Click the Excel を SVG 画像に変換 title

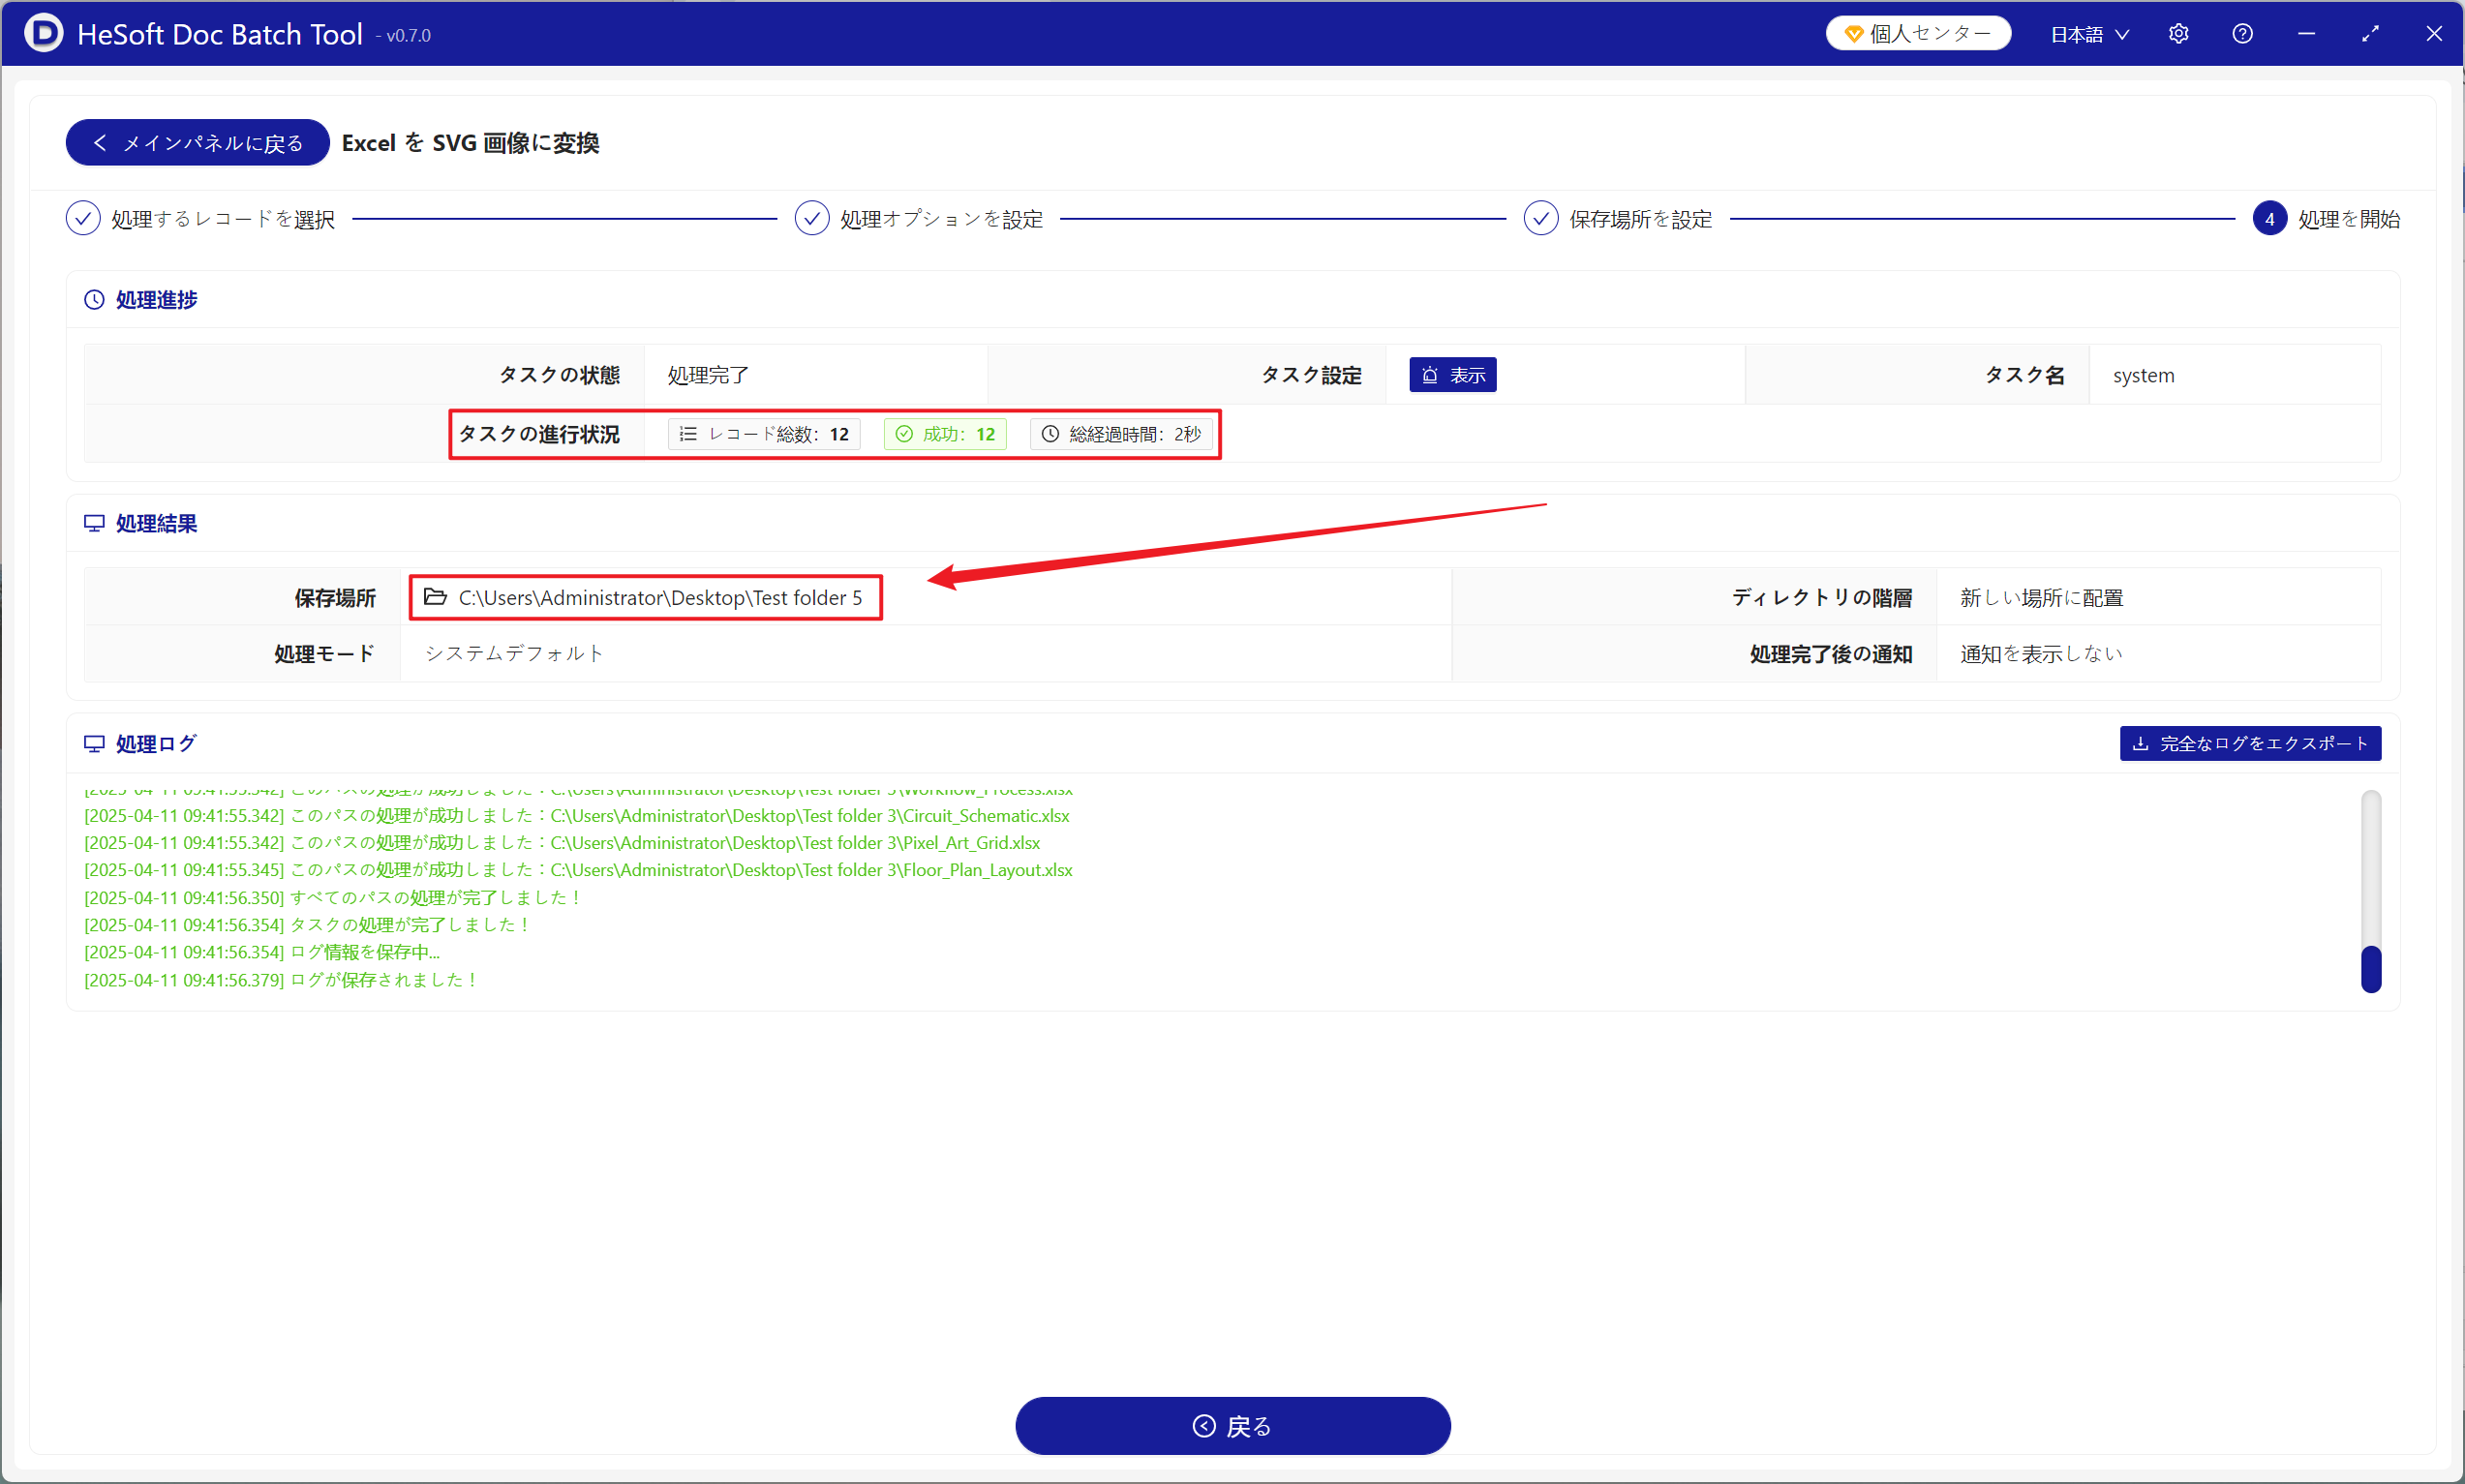470,143
